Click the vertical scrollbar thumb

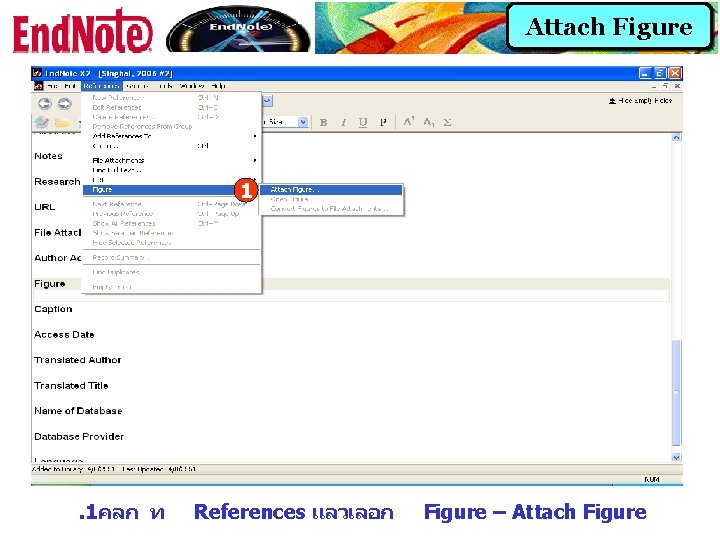(676, 393)
